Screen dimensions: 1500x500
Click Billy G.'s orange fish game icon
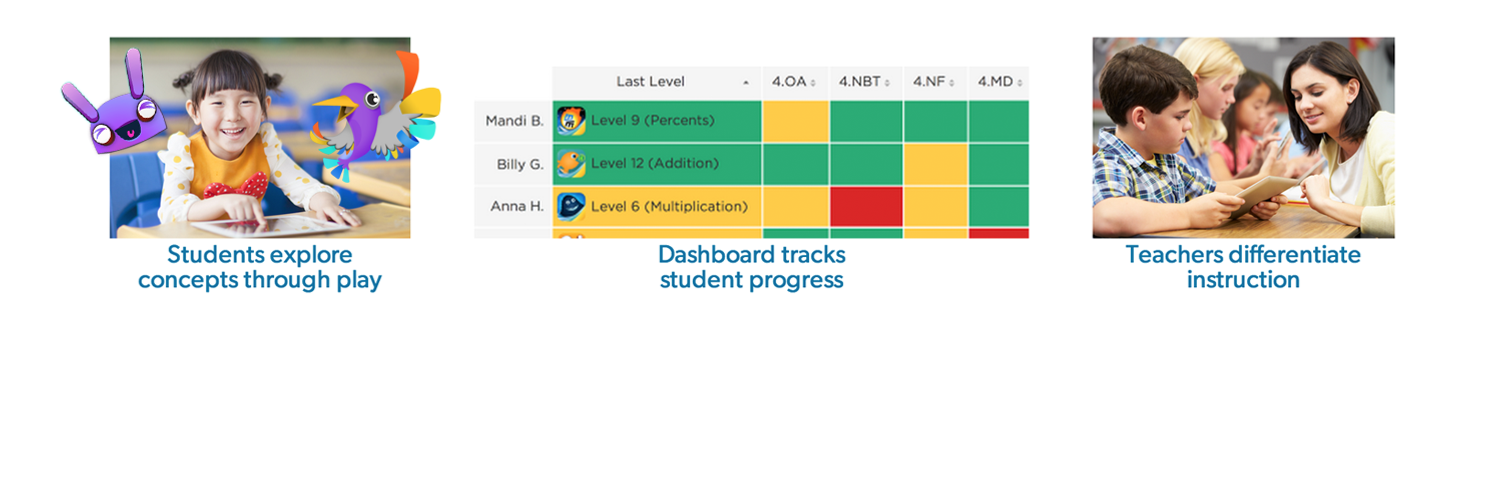pos(570,164)
